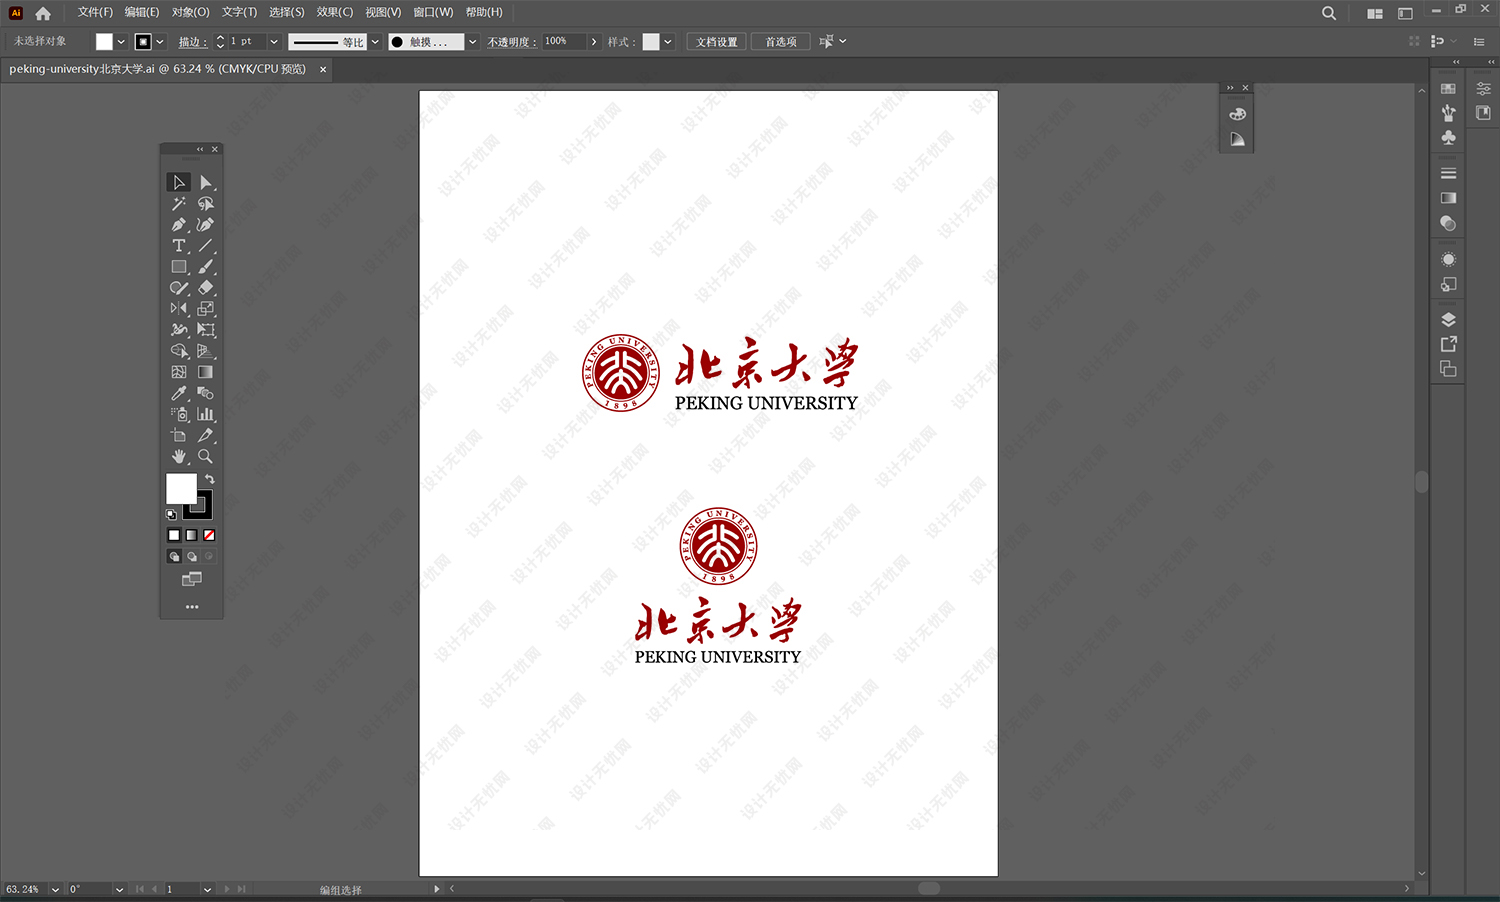Select the Slice tool
Viewport: 1500px width, 902px height.
click(x=205, y=435)
